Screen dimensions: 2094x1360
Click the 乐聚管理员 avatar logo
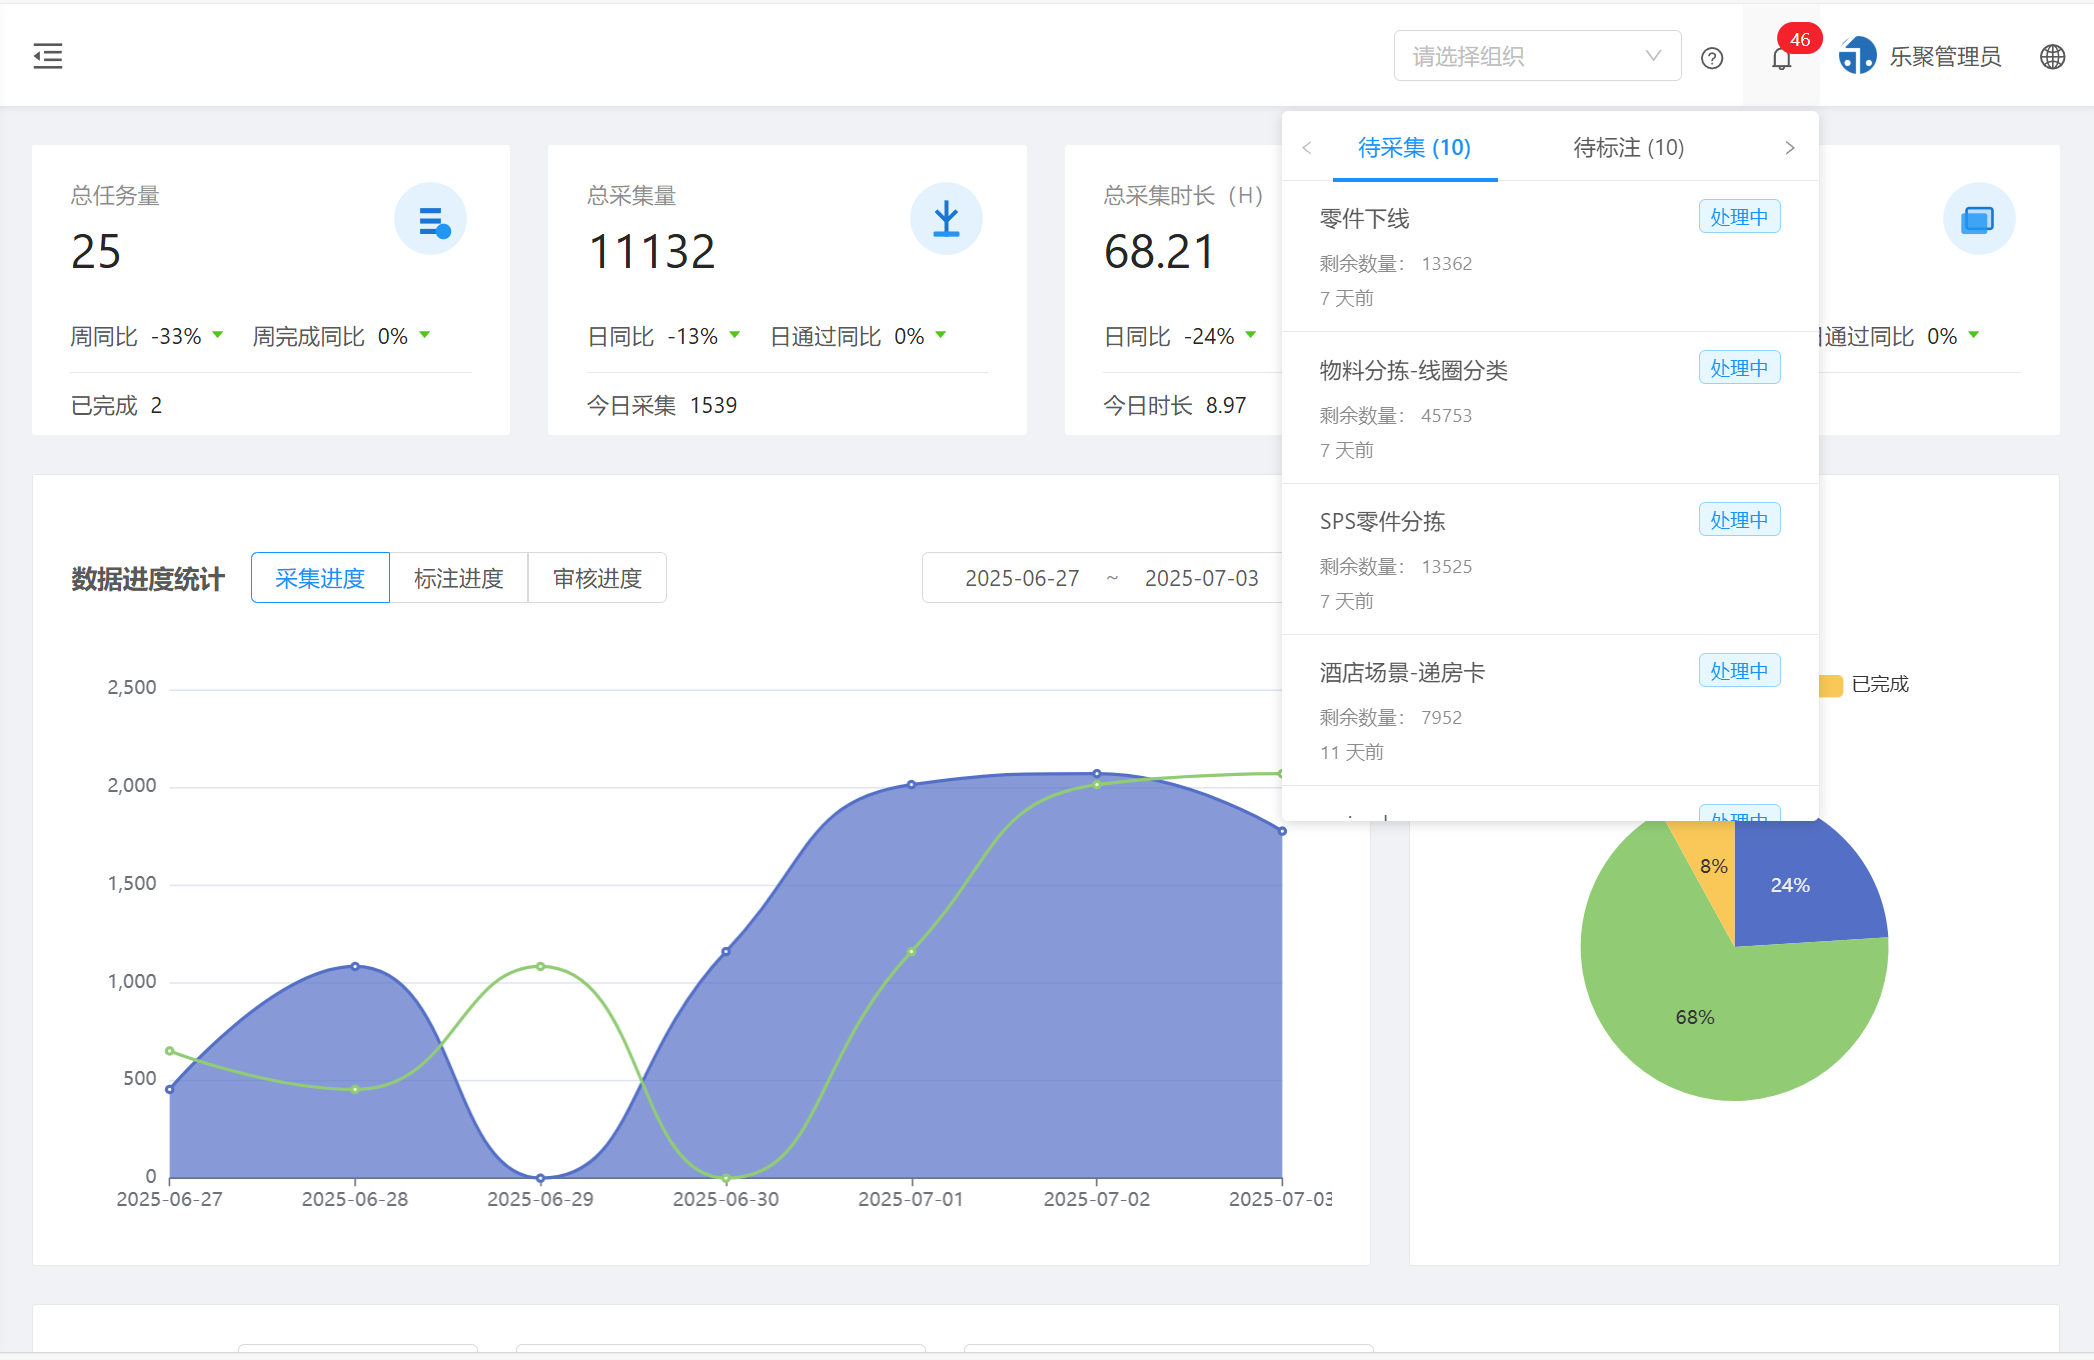[1857, 56]
